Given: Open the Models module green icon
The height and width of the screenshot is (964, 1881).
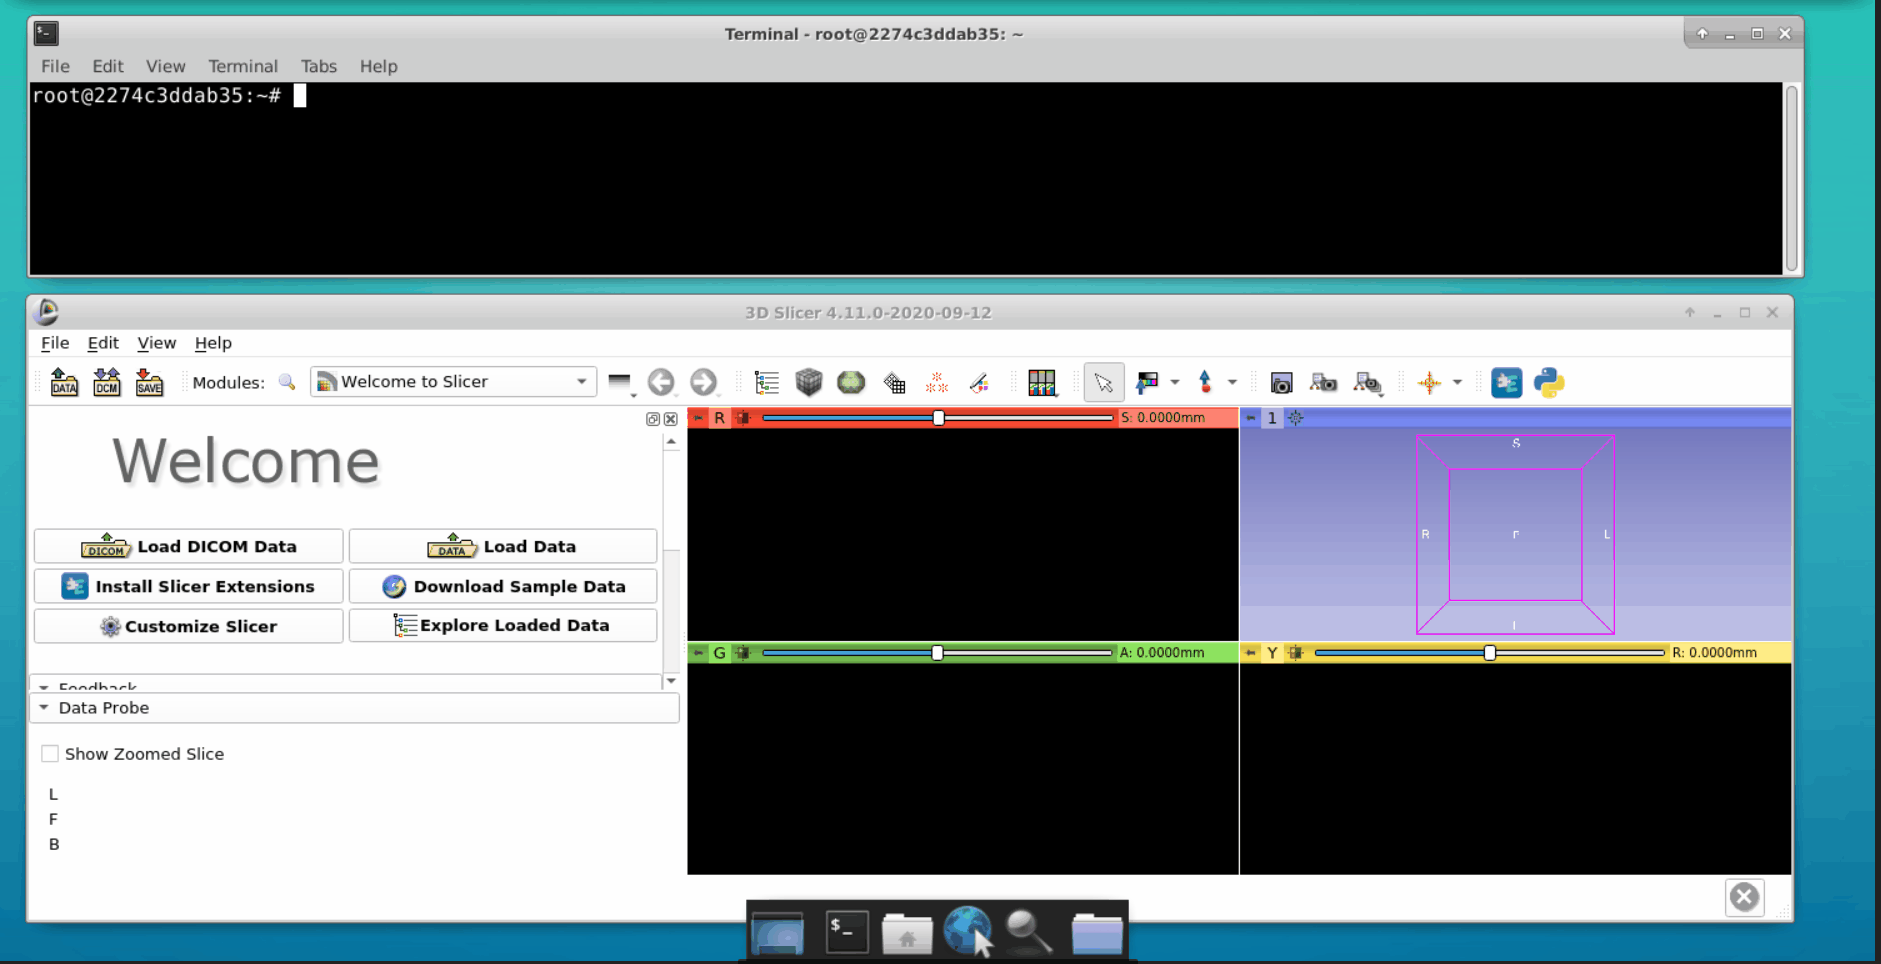Looking at the screenshot, I should coord(851,382).
